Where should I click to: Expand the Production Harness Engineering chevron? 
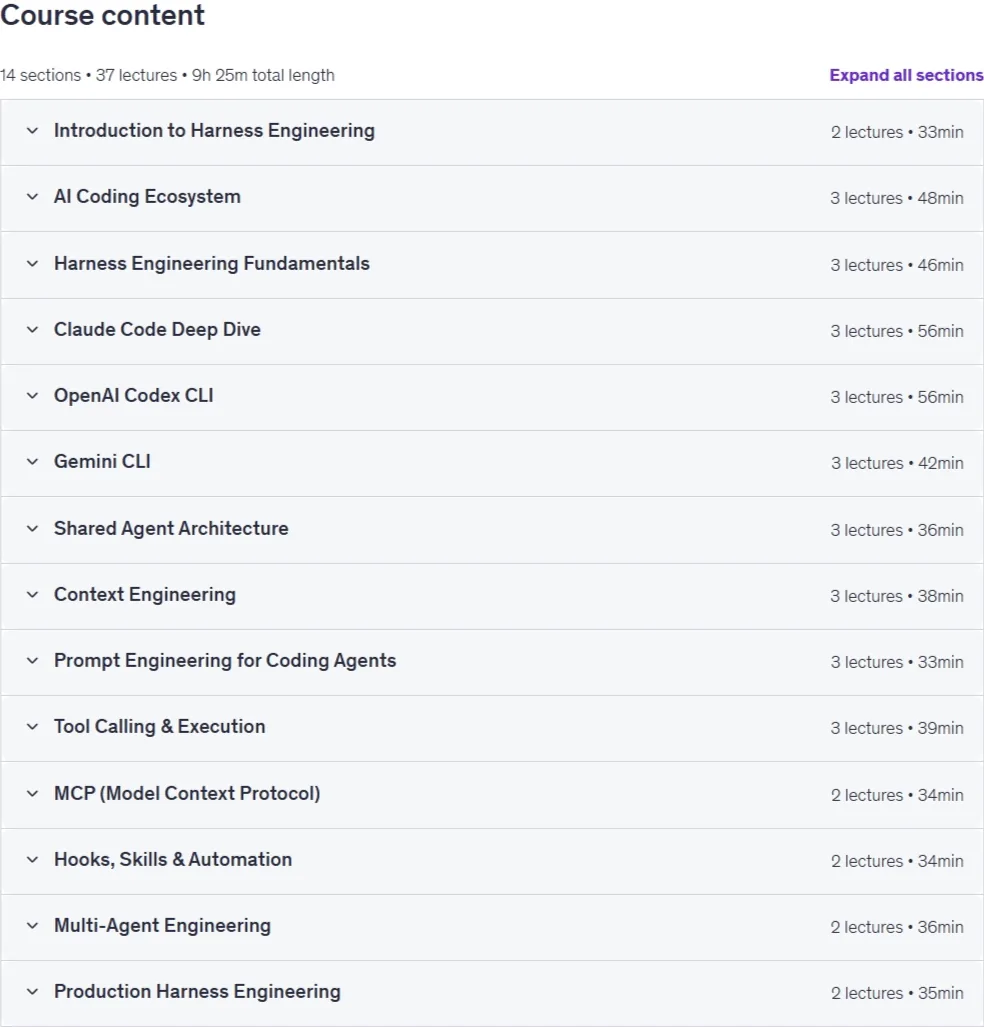[32, 992]
